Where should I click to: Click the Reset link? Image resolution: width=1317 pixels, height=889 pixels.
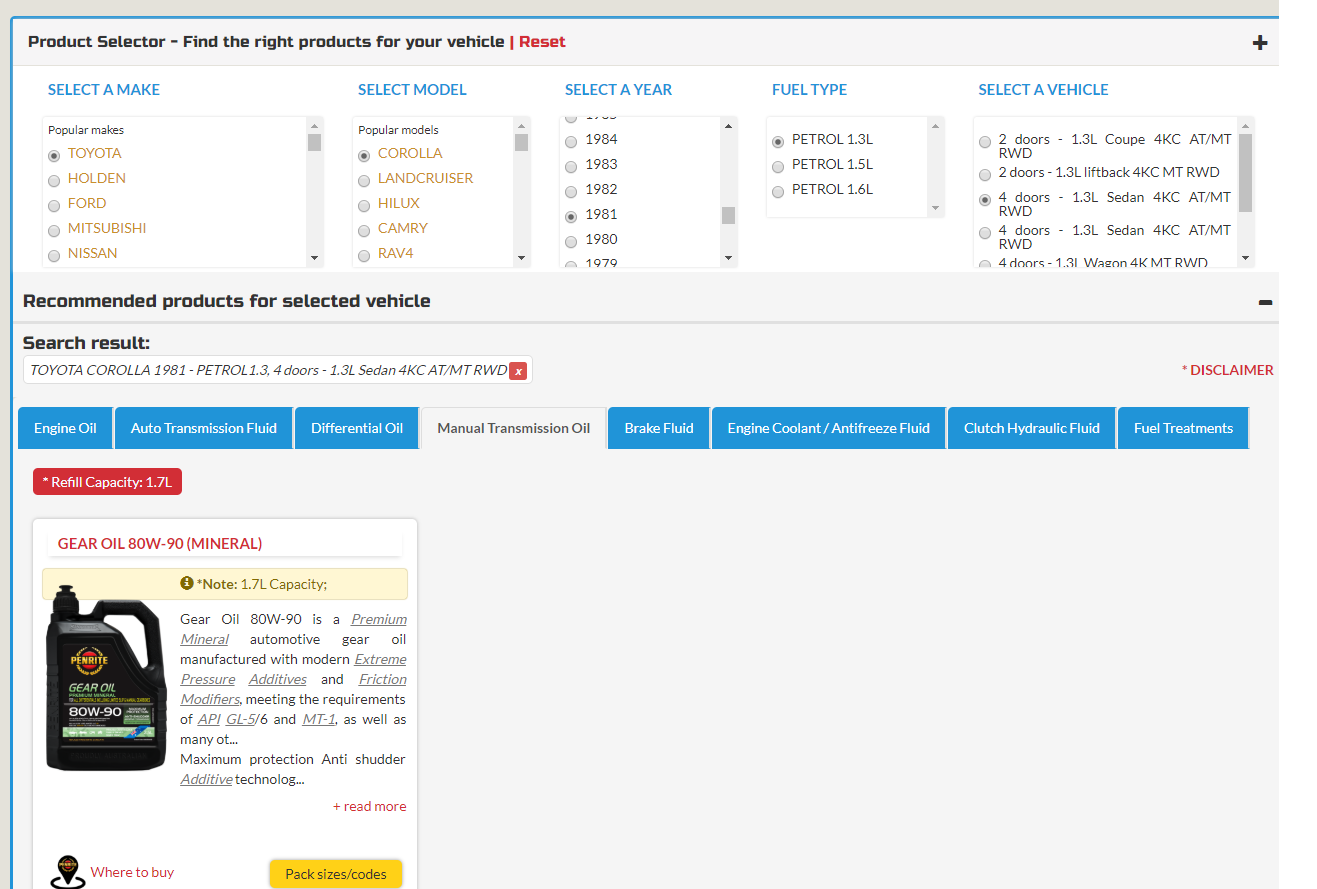point(542,42)
